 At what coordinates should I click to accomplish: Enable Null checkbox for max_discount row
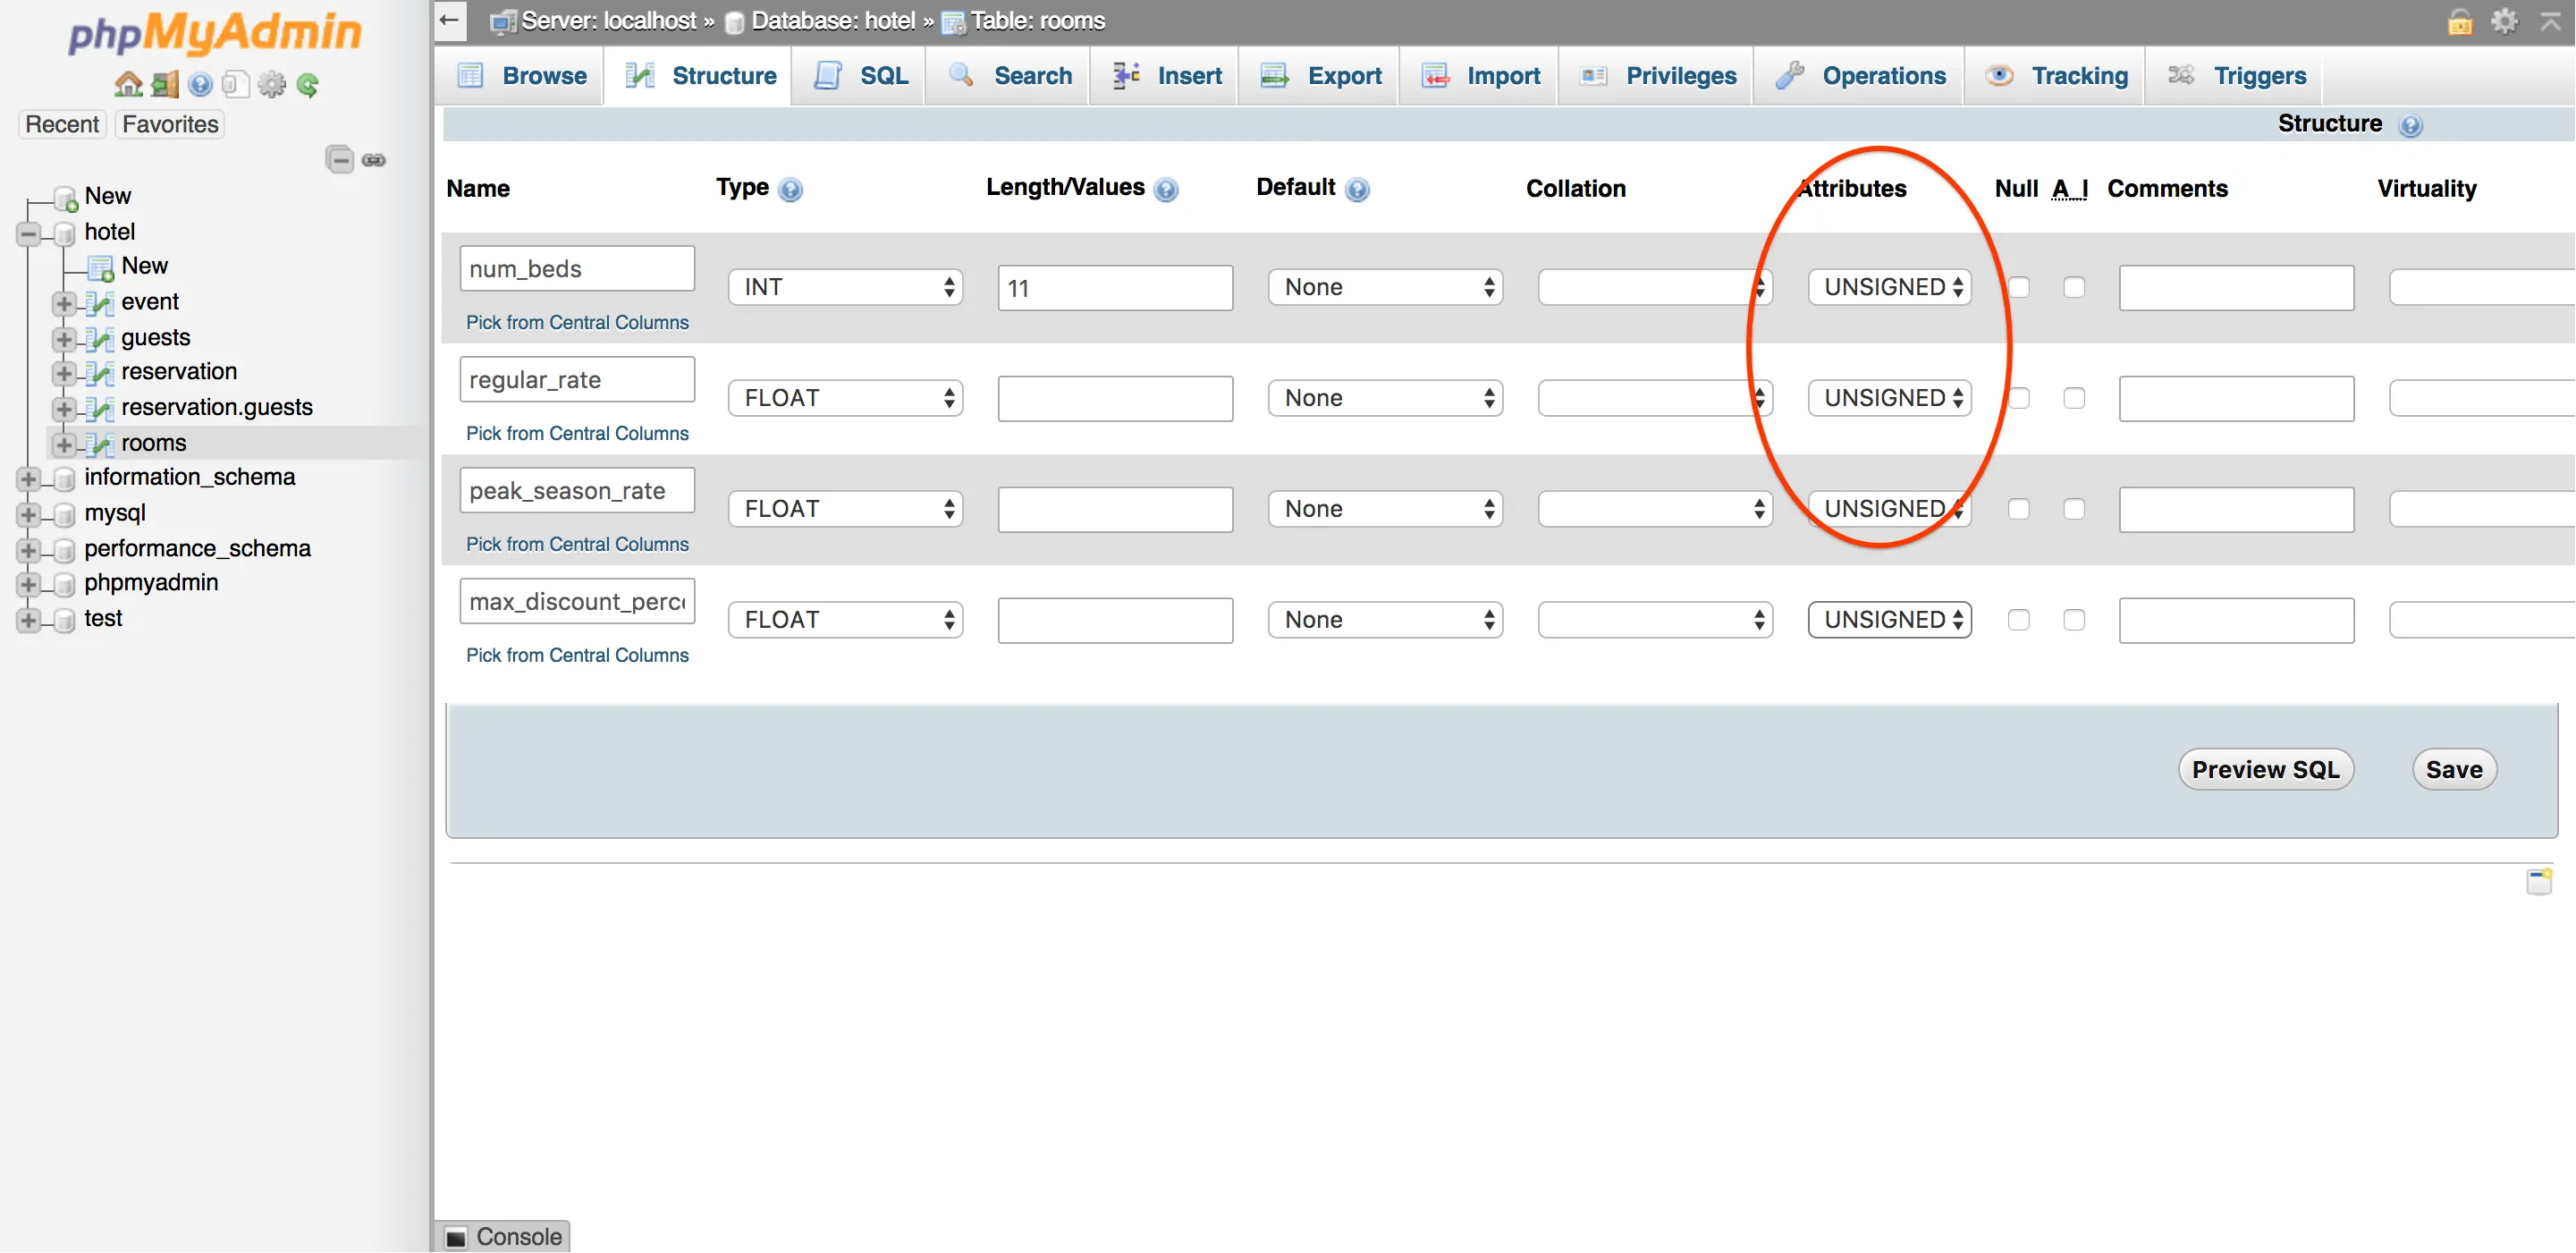point(2019,620)
